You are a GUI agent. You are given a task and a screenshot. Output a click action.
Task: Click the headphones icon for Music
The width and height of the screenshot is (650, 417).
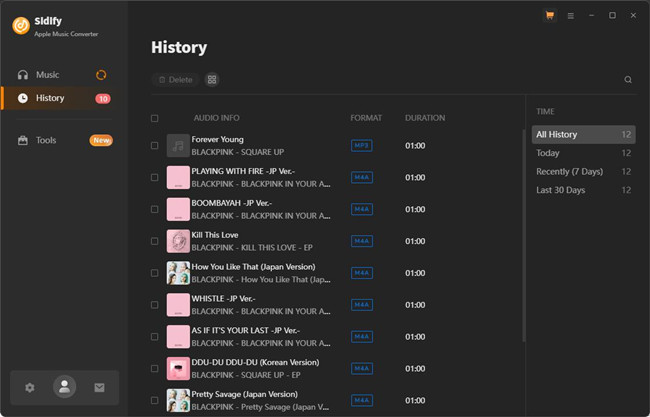click(23, 75)
